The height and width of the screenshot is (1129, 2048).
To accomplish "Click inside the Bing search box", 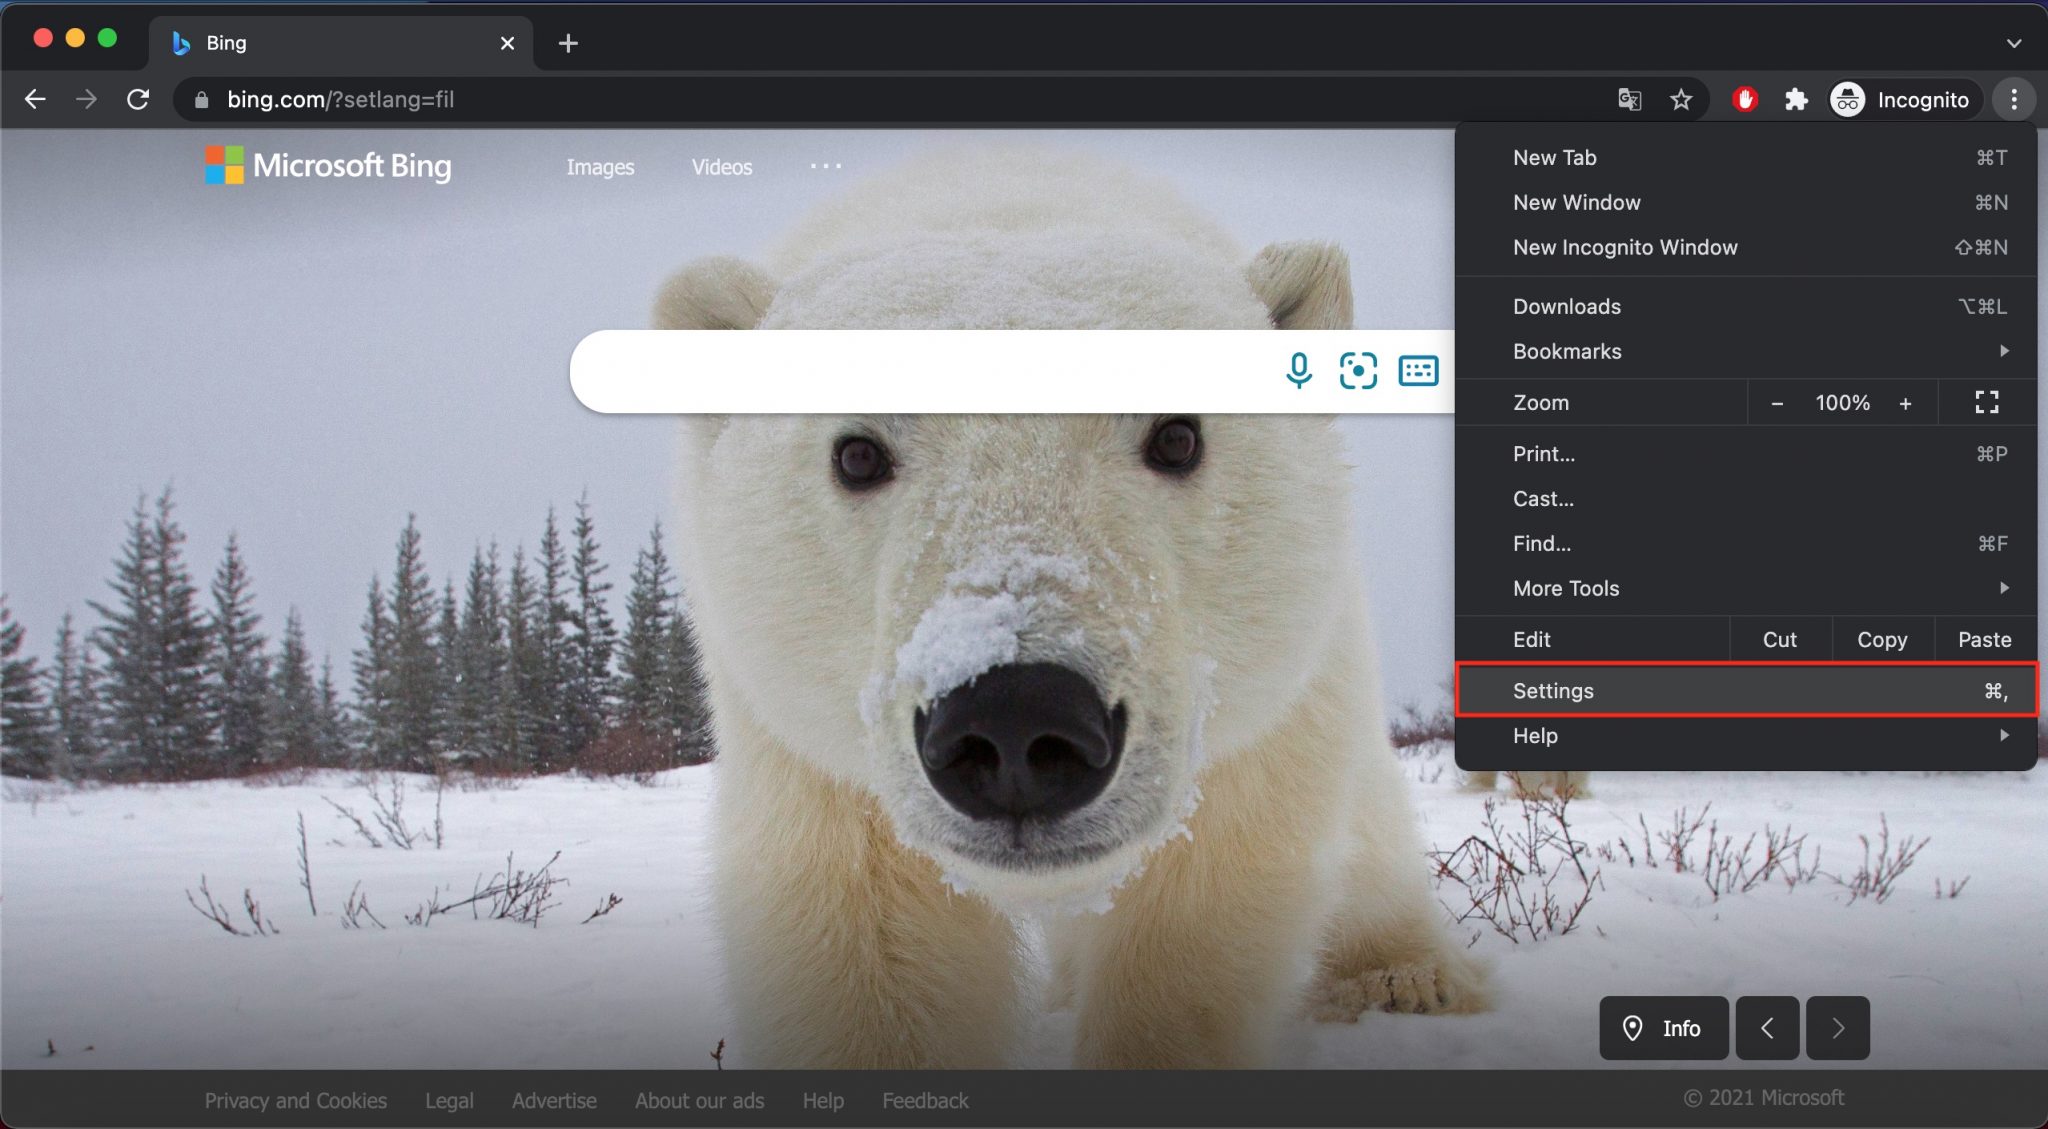I will point(920,371).
